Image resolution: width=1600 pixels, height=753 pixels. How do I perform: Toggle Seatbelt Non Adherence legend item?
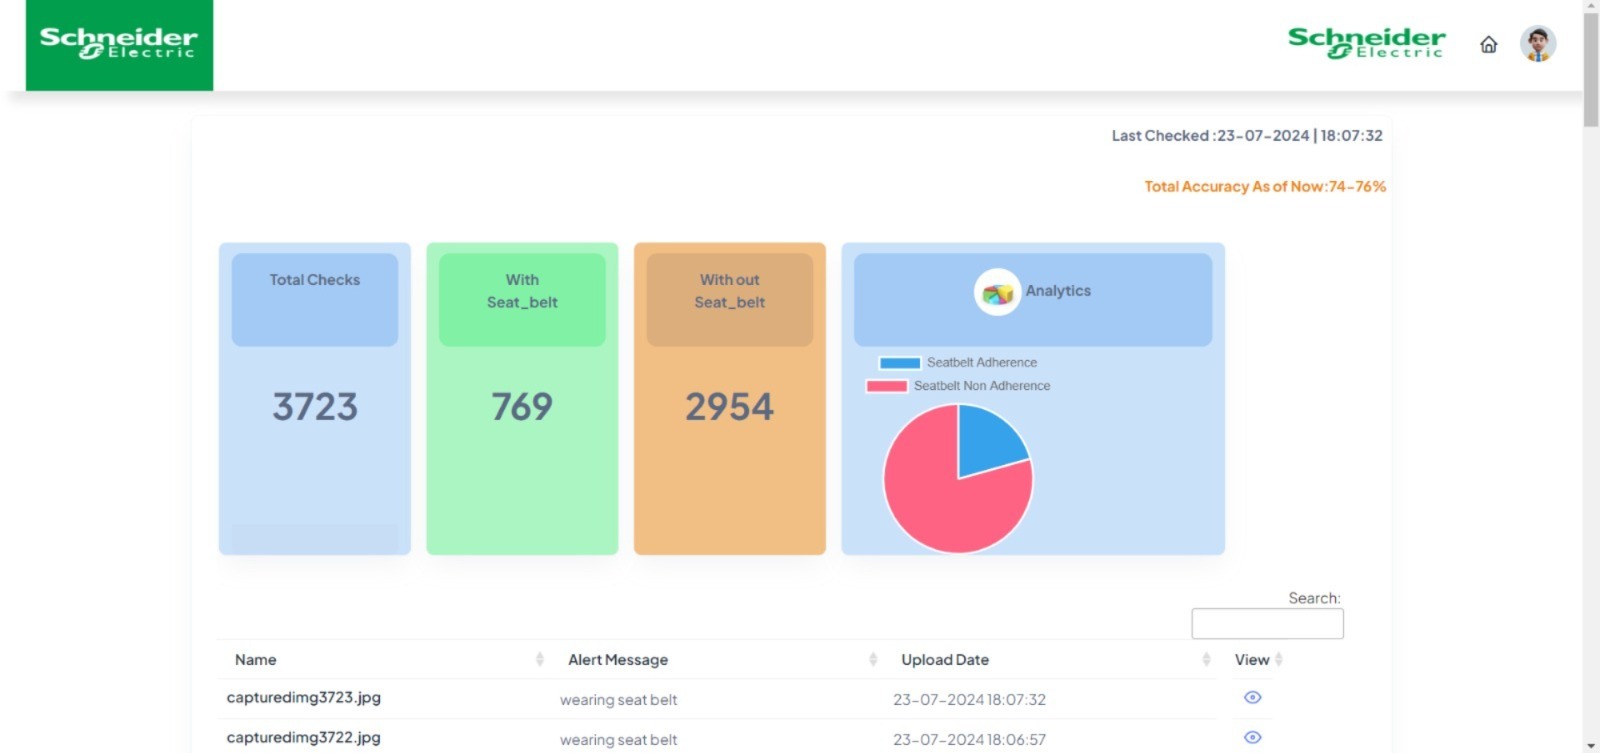958,386
